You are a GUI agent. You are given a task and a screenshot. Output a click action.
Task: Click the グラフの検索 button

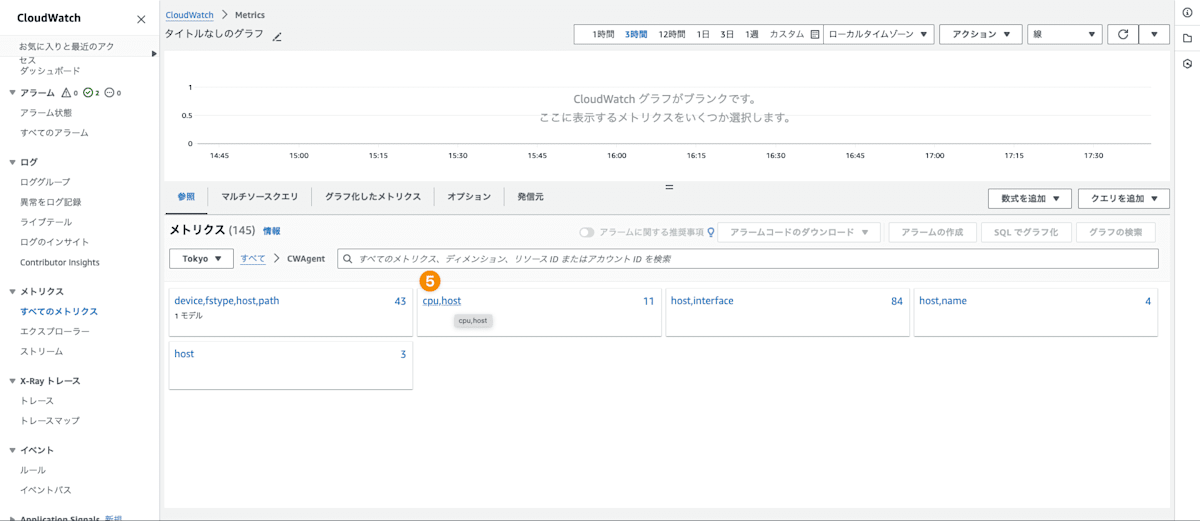click(1115, 232)
